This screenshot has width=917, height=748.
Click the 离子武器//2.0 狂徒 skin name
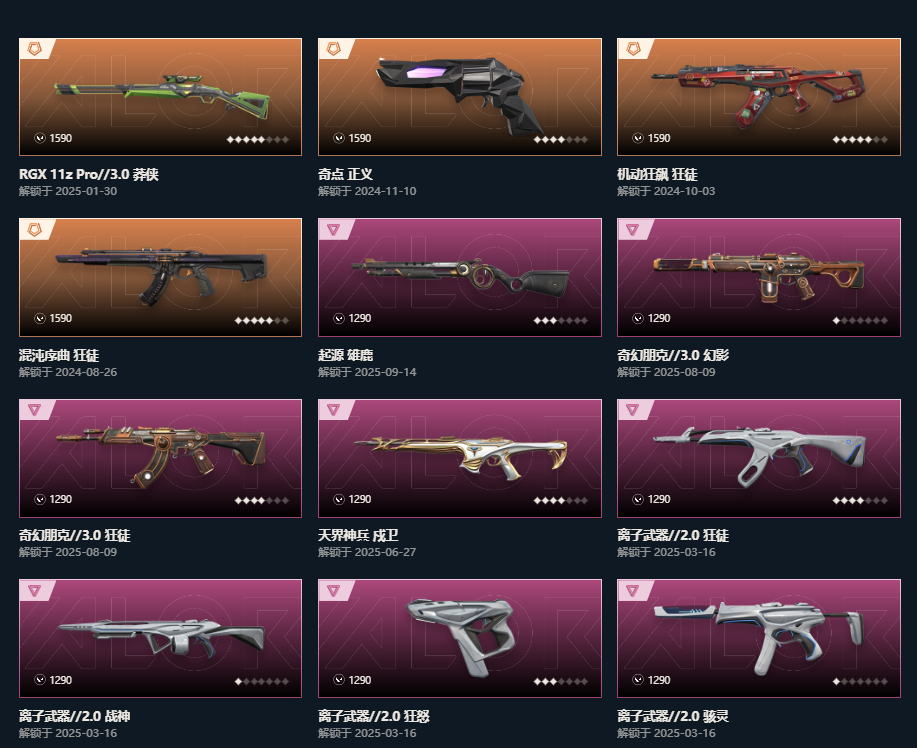pyautogui.click(x=673, y=535)
